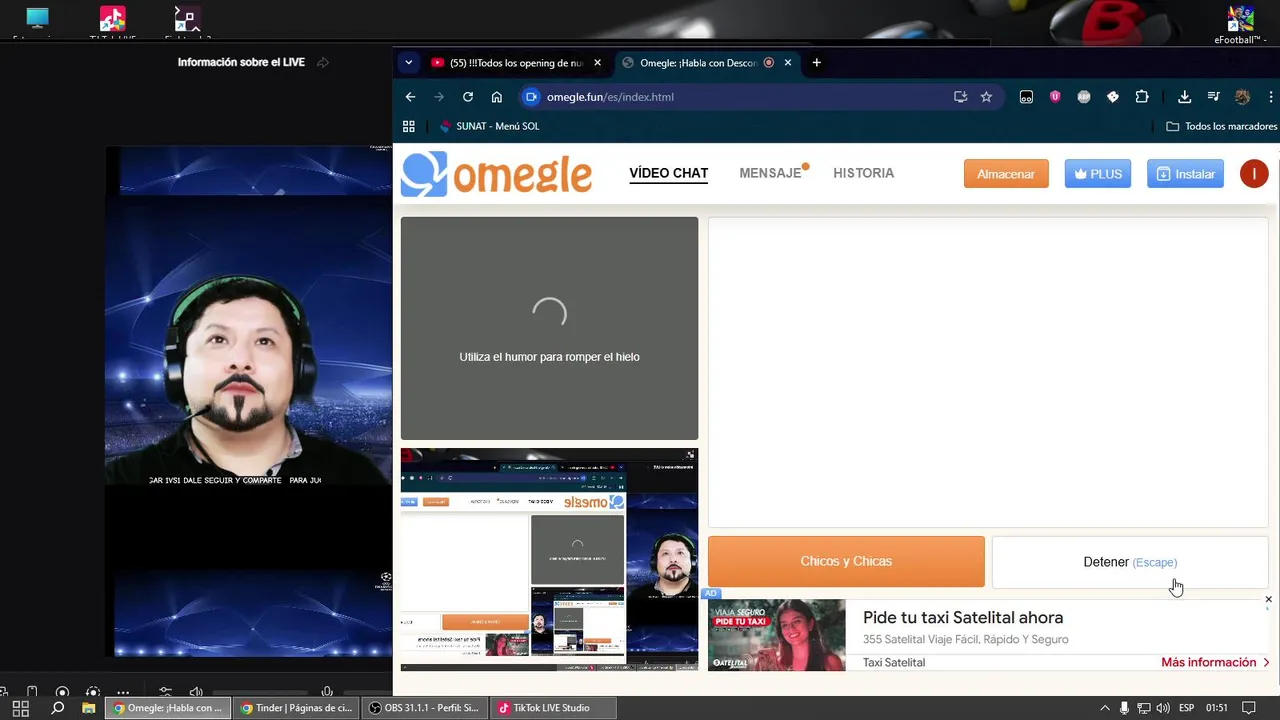This screenshot has width=1280, height=720.
Task: Open the media control playlist icon
Action: pos(1213,97)
